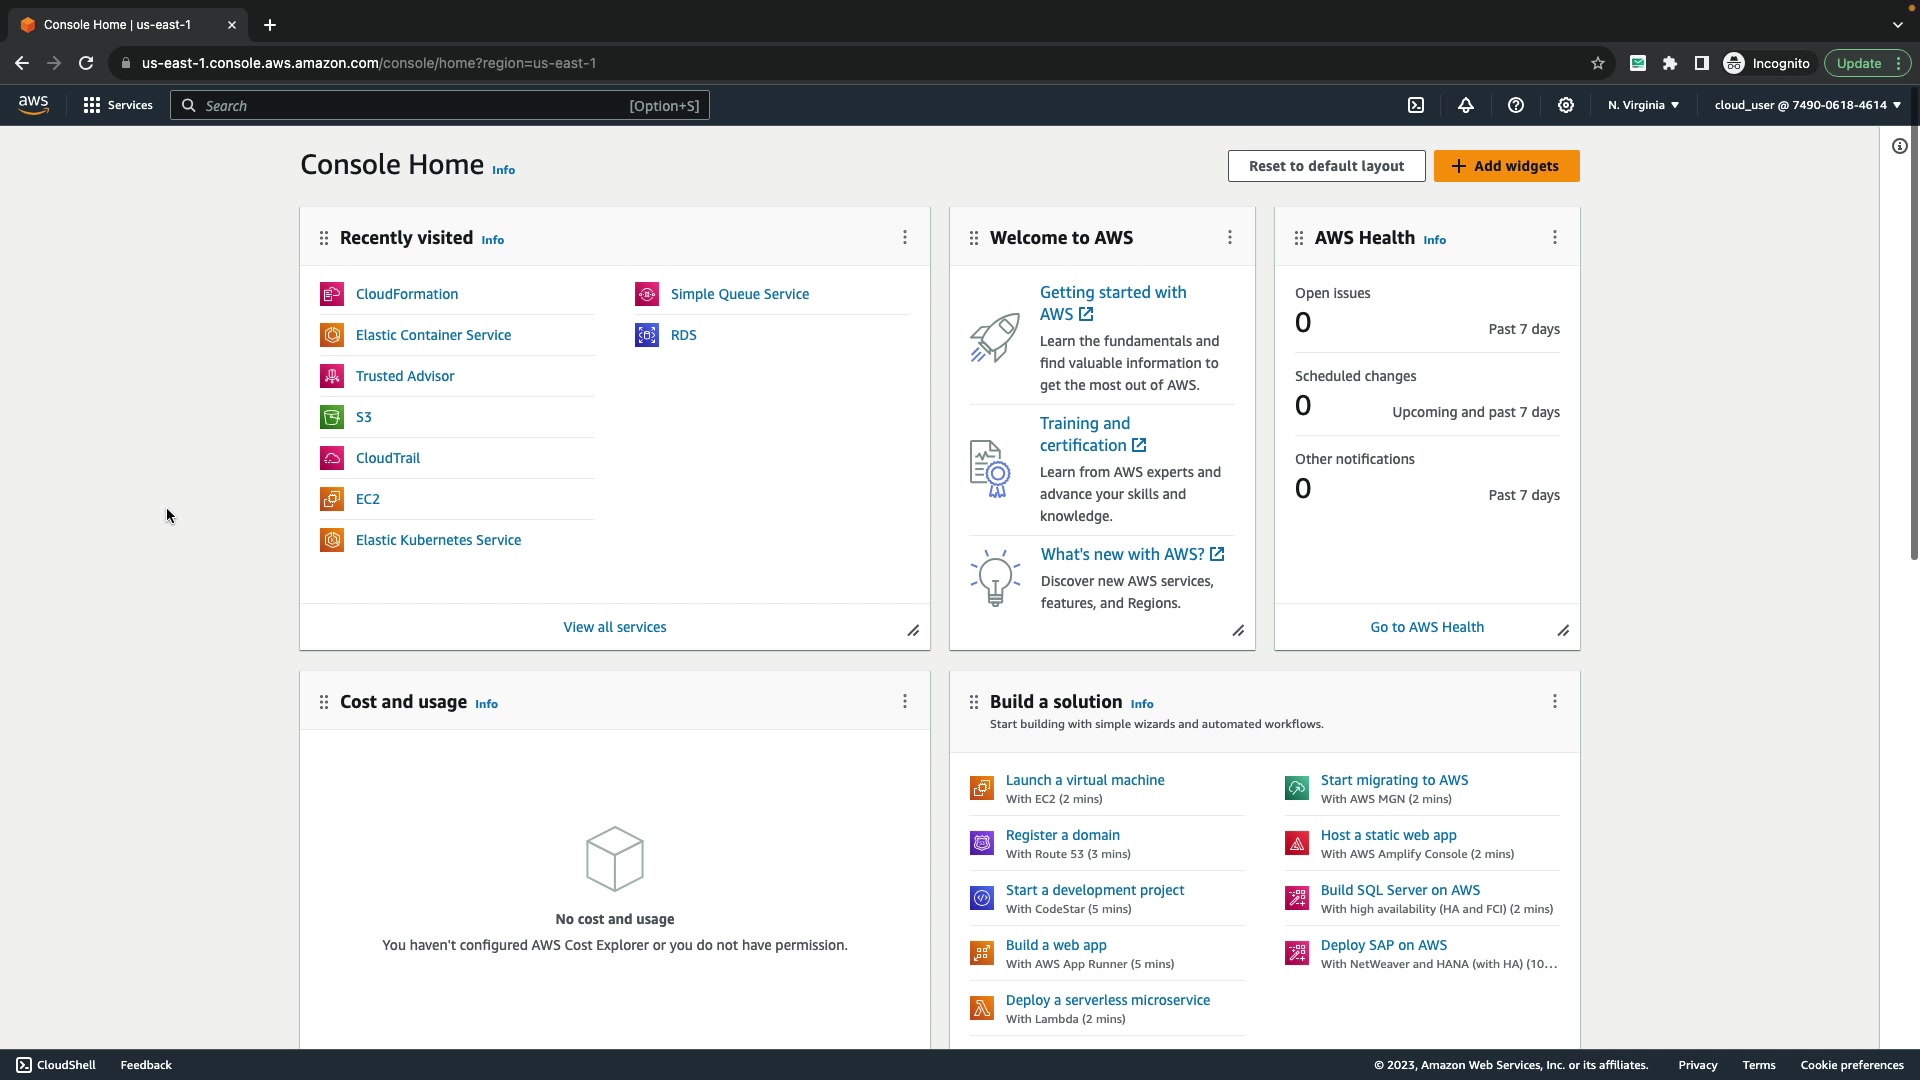Open the notifications bell icon
Screen dimensions: 1920x1080
(x=1466, y=105)
